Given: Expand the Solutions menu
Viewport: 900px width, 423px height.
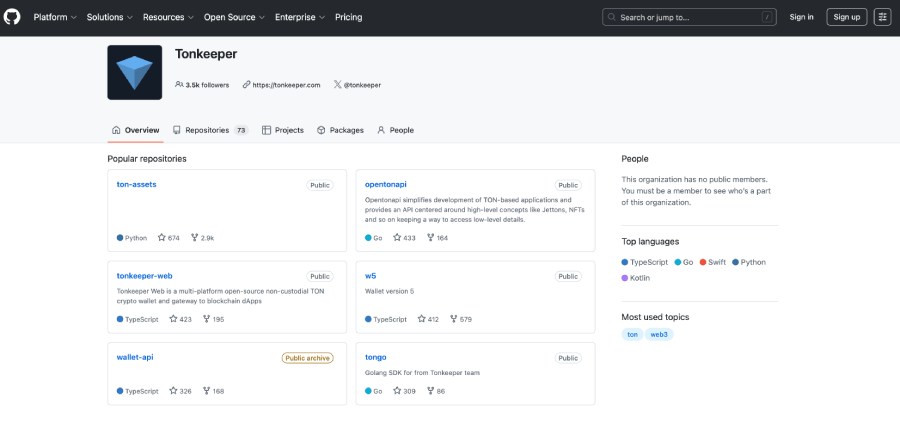Looking at the screenshot, I should 110,17.
